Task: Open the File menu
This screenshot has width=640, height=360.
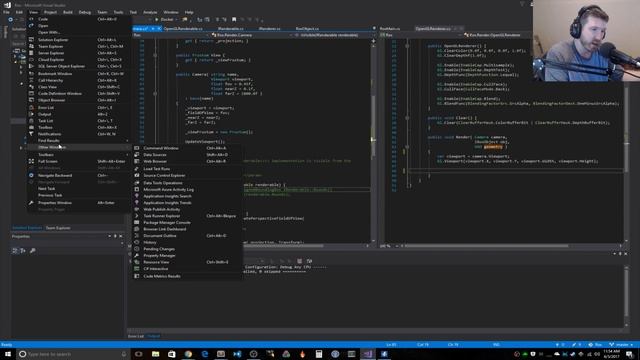Action: pos(7,12)
